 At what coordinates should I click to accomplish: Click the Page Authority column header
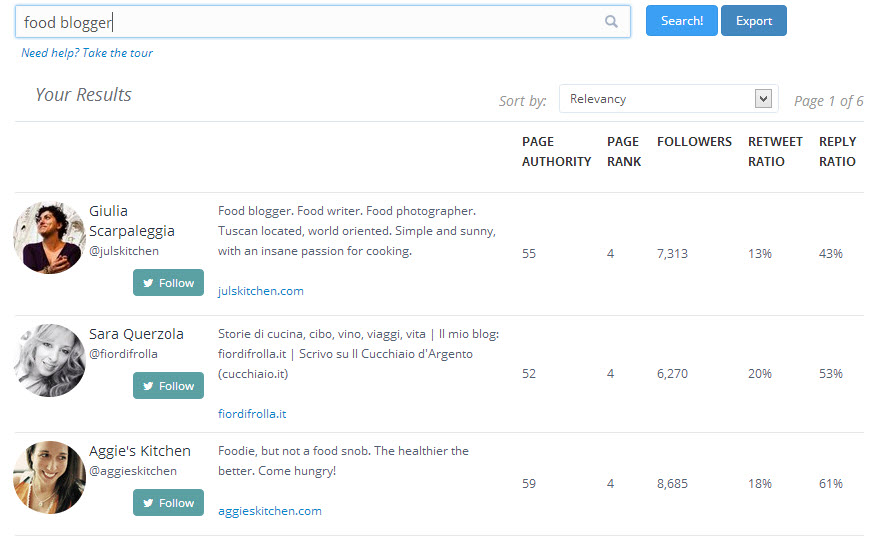pyautogui.click(x=556, y=151)
